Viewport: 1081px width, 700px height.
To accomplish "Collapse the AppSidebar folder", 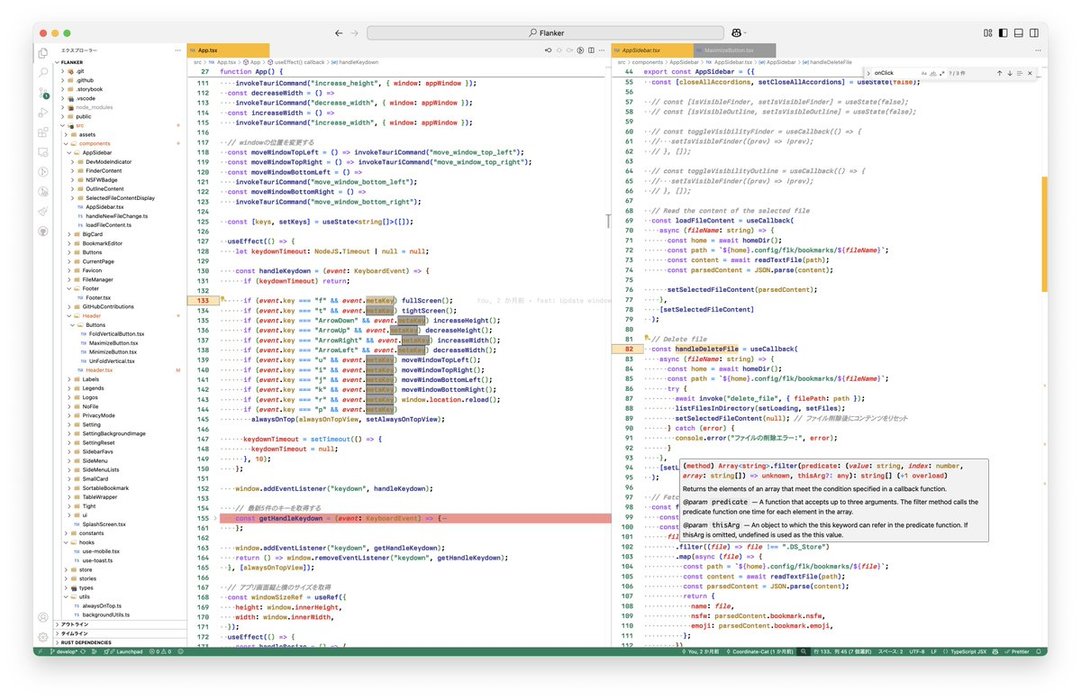I will (x=96, y=153).
